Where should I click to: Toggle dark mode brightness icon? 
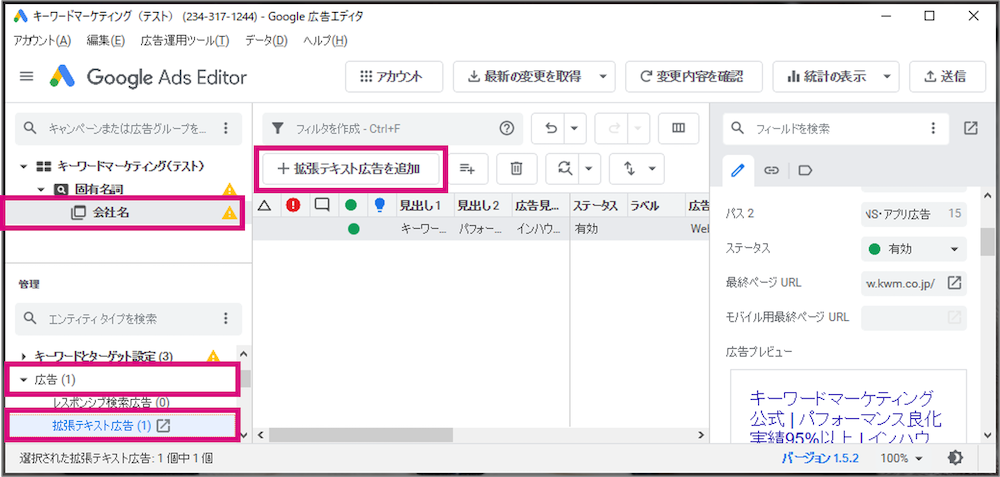click(x=955, y=457)
